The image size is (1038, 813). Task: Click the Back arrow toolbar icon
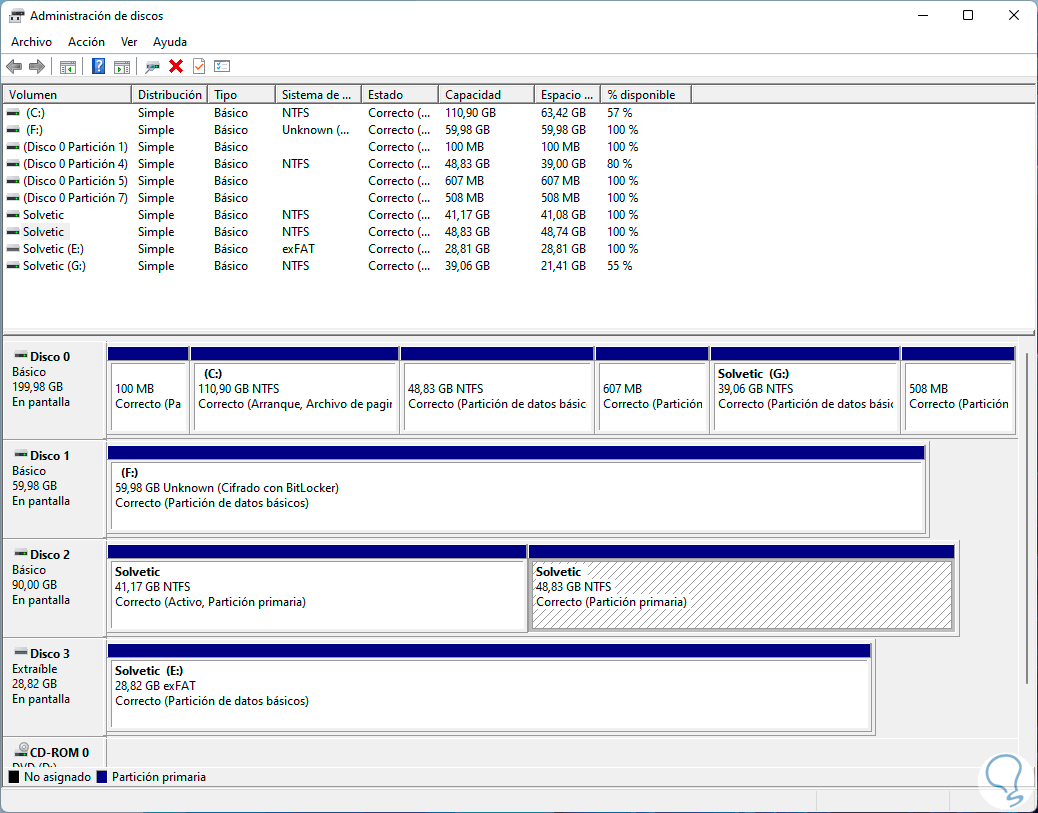(x=14, y=66)
